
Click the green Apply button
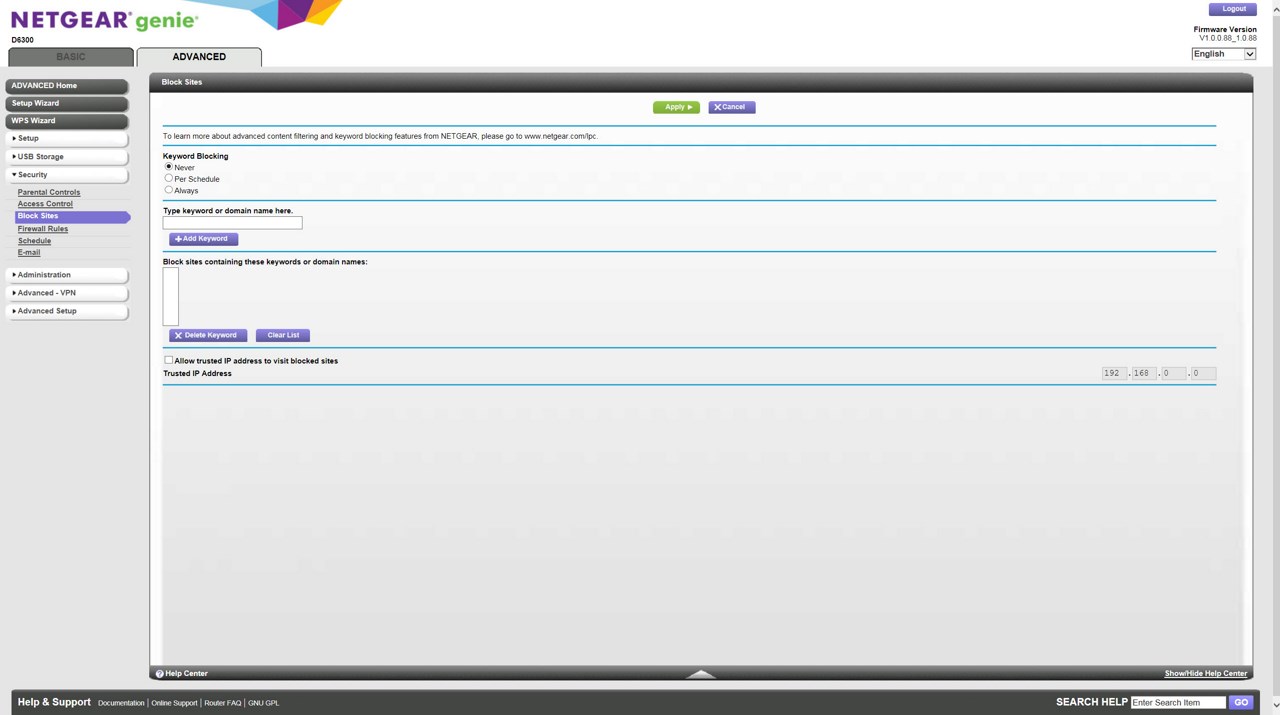pyautogui.click(x=676, y=107)
